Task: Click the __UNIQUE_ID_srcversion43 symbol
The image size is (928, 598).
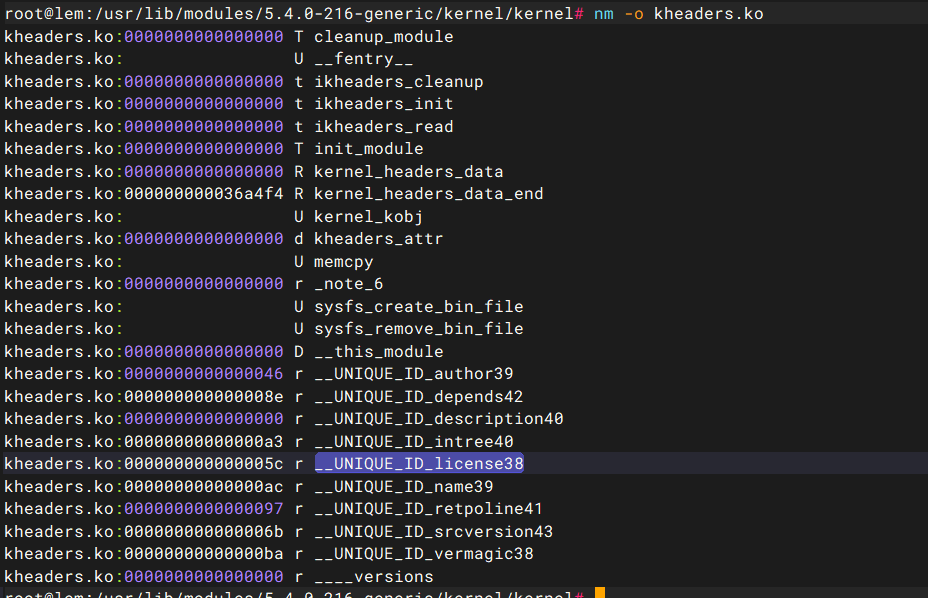Action: (x=433, y=532)
